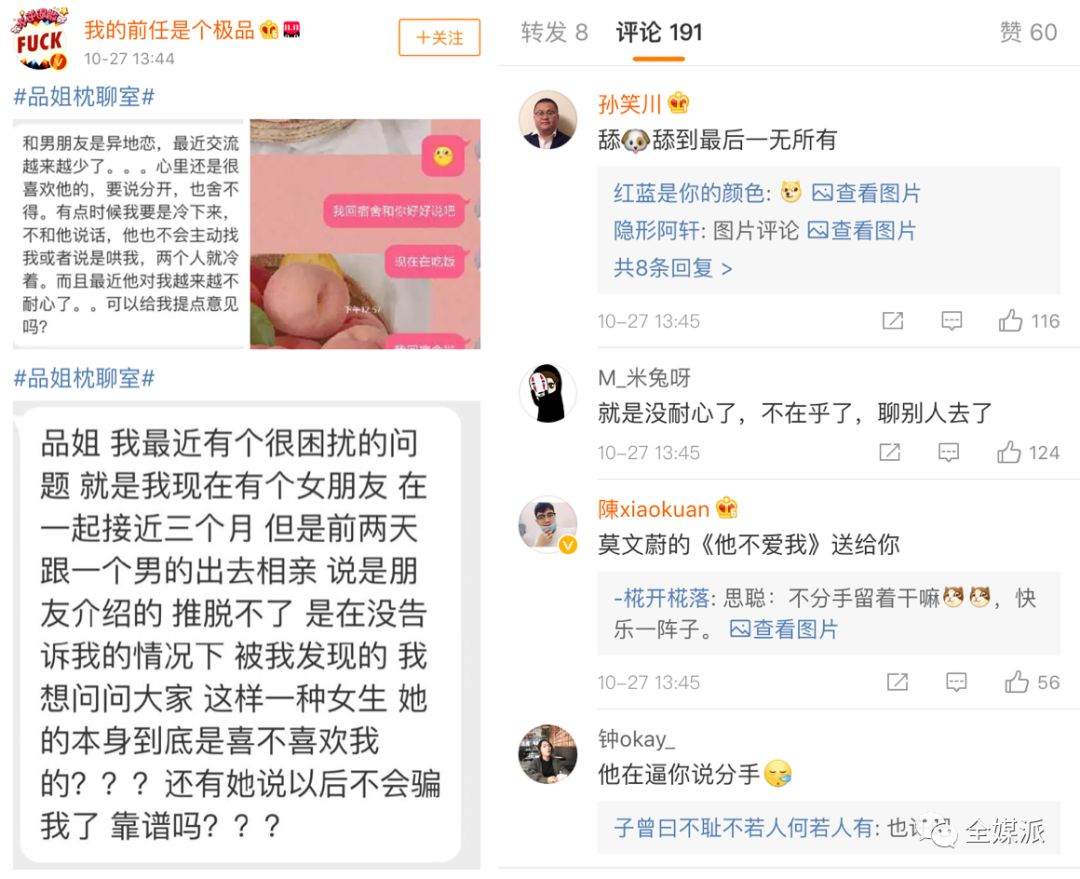Image resolution: width=1080 pixels, height=879 pixels.
Task: Like 陳xiaokuan's comment with 56 likes
Action: click(1031, 682)
